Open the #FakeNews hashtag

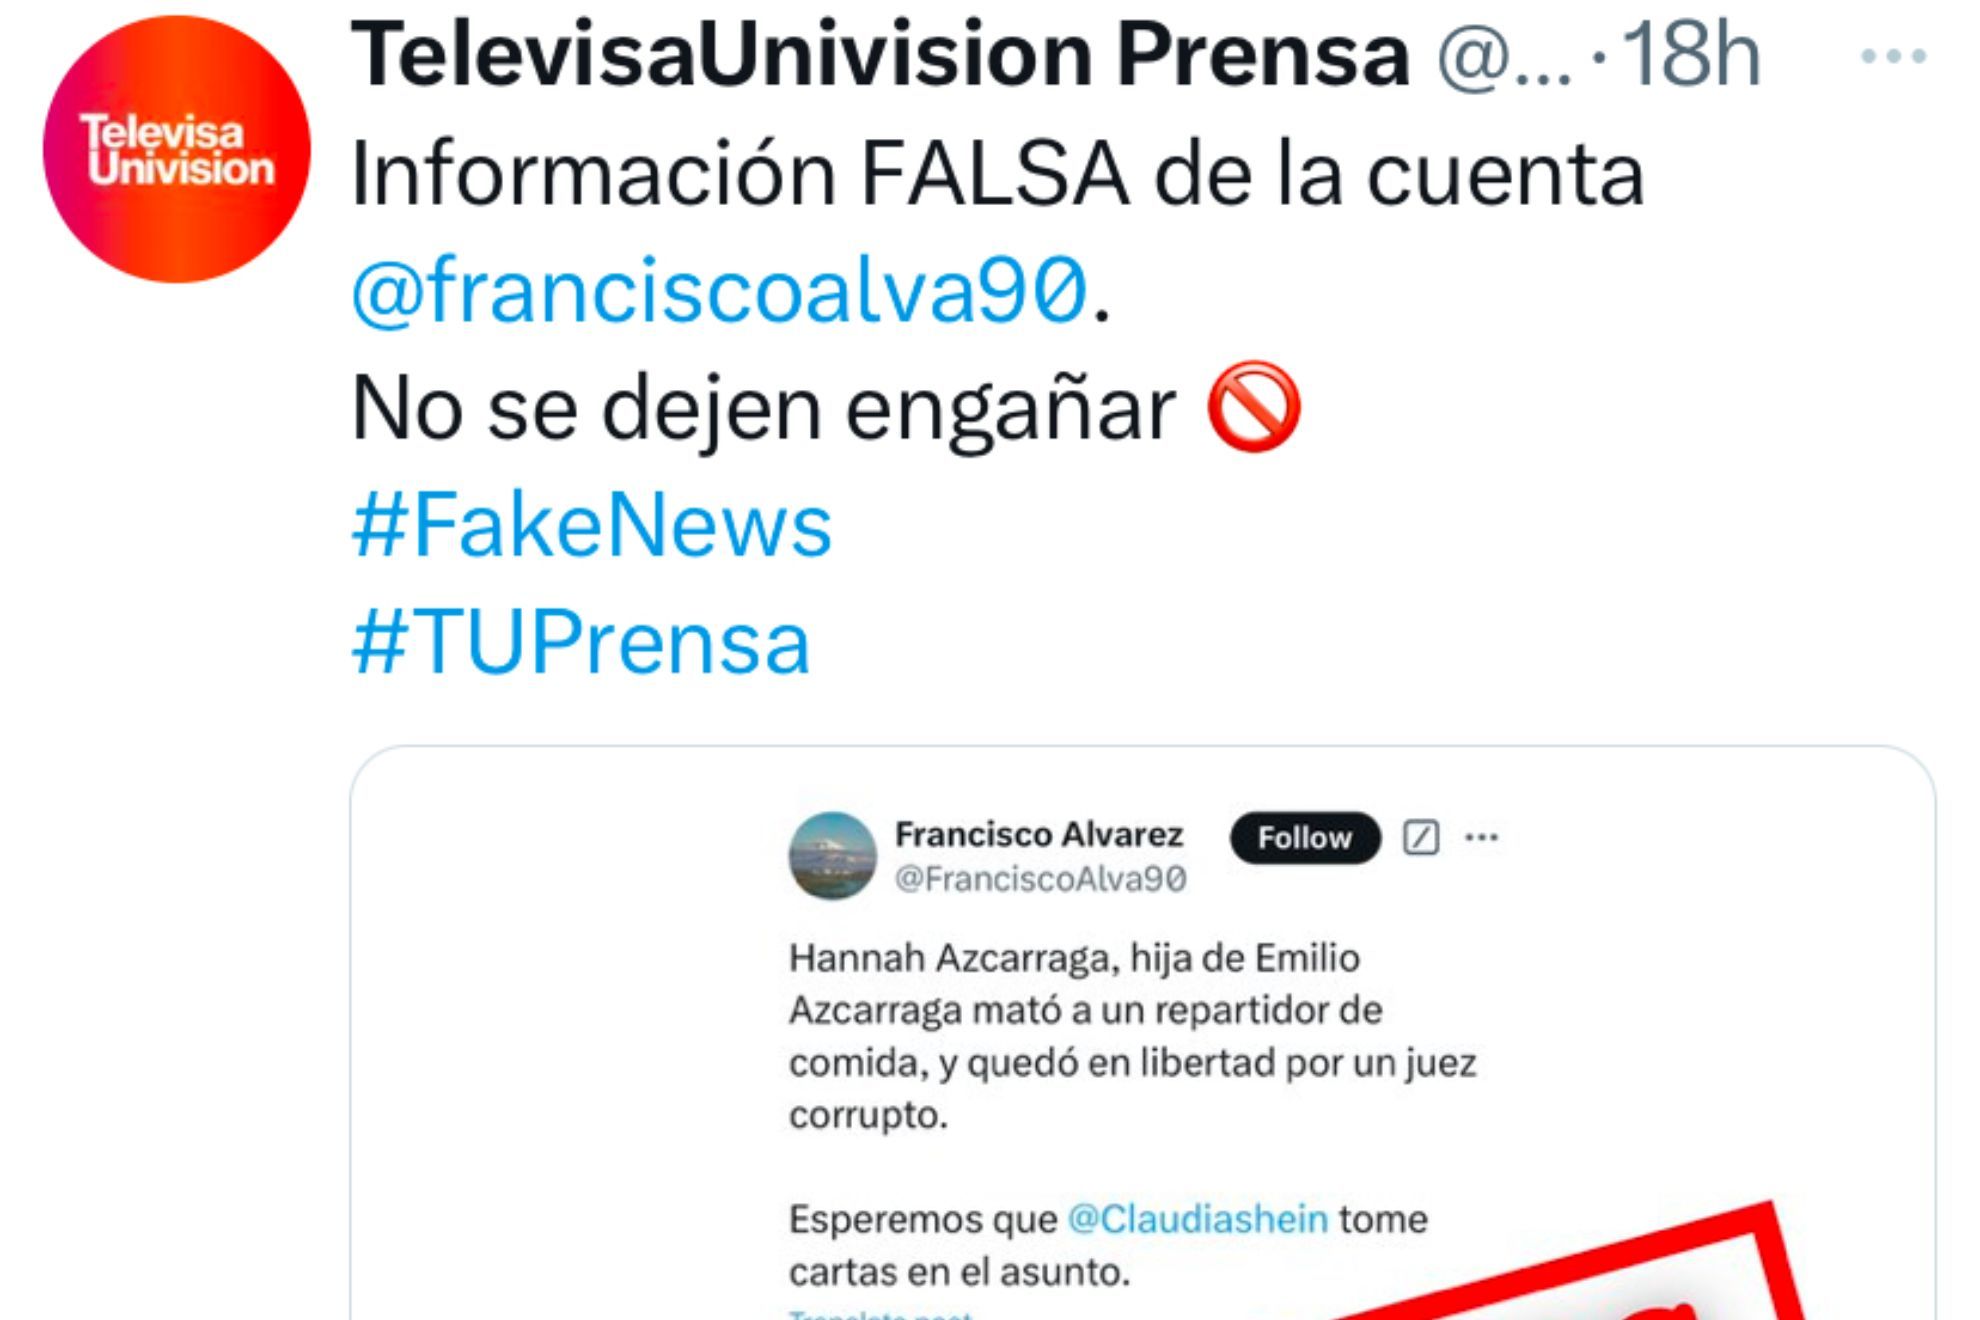pyautogui.click(x=591, y=525)
